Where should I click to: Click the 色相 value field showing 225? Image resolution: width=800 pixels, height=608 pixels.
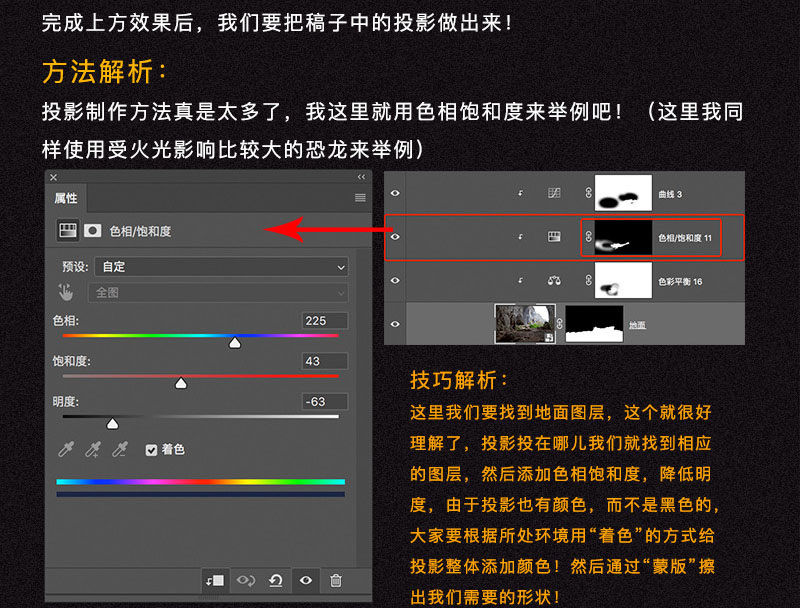tap(324, 321)
